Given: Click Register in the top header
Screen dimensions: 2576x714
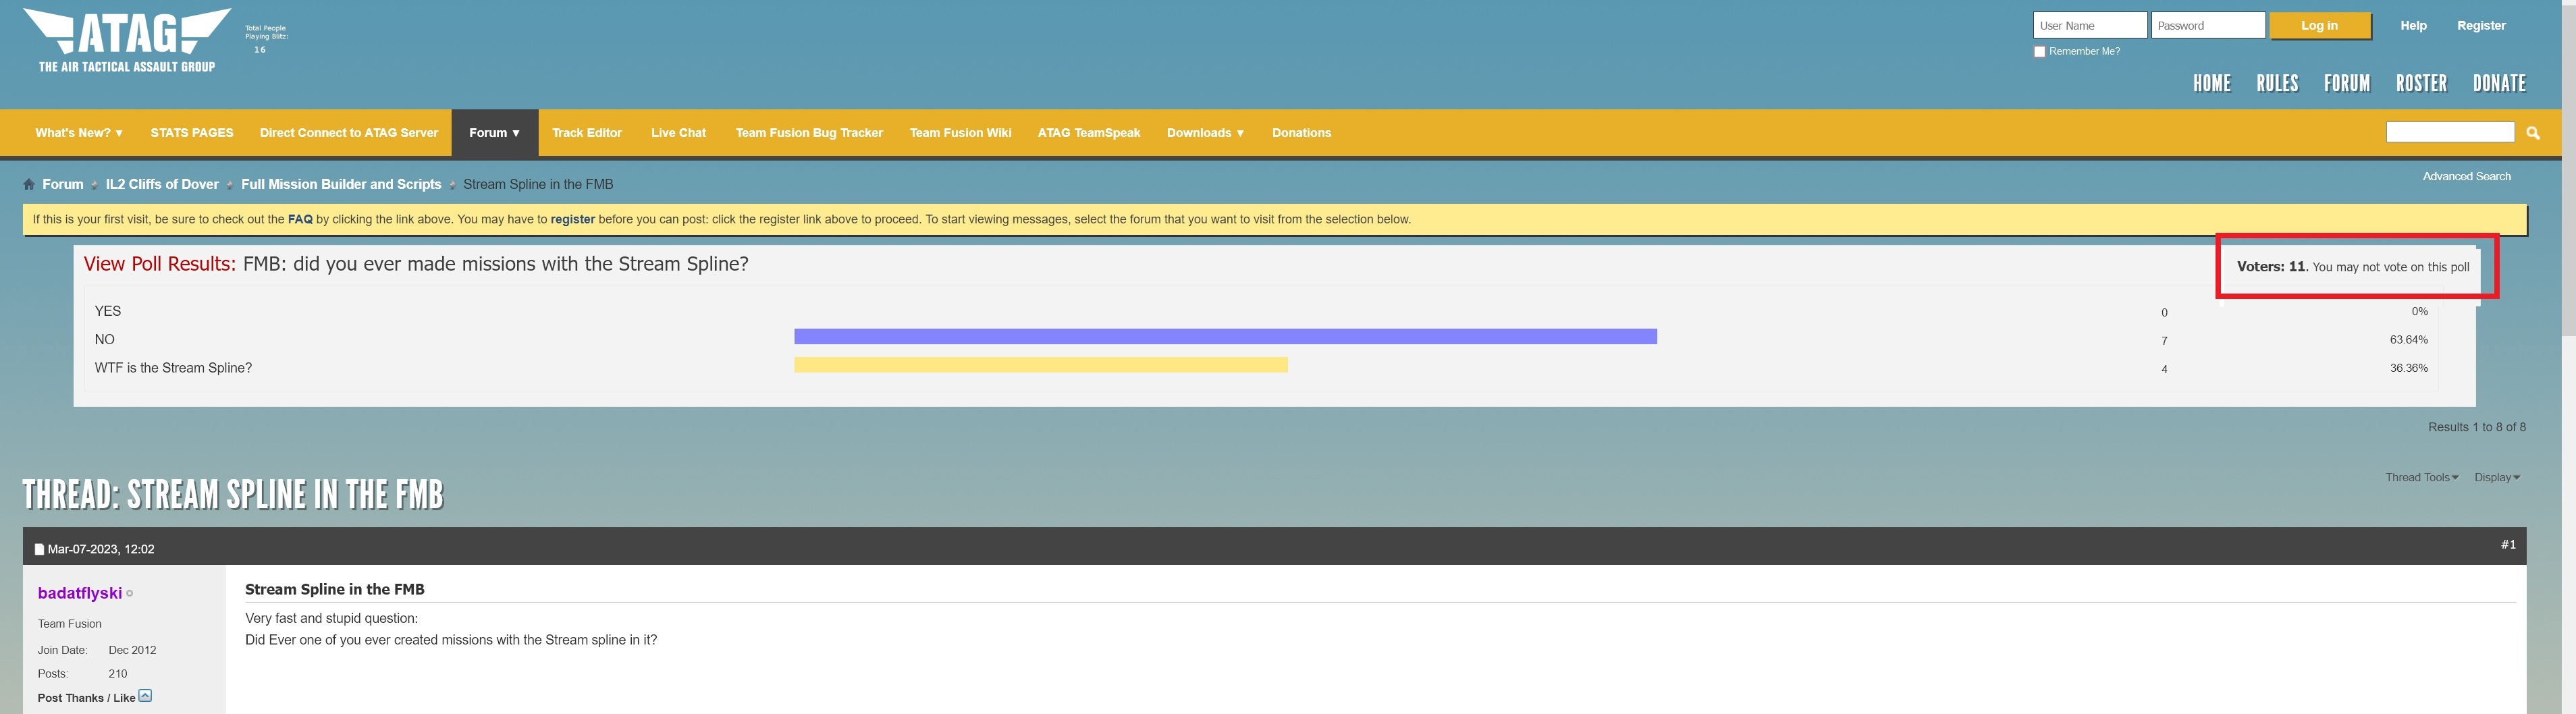Looking at the screenshot, I should pyautogui.click(x=2481, y=26).
